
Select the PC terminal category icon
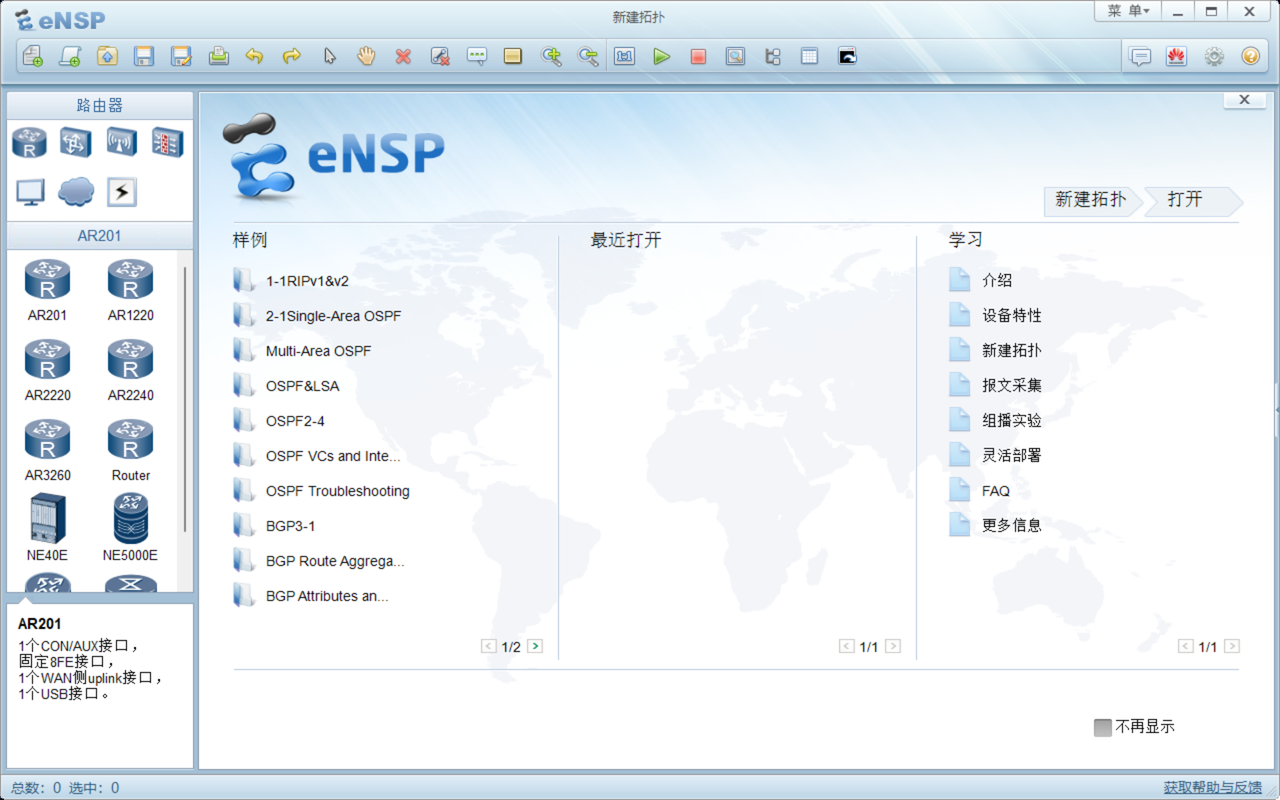(30, 192)
